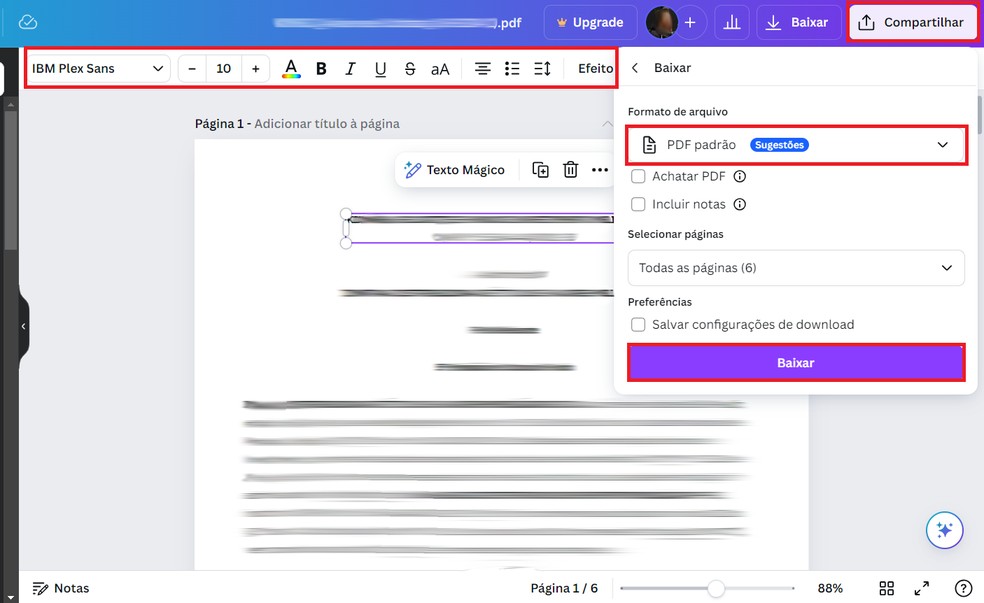Toggle underline formatting

point(380,68)
